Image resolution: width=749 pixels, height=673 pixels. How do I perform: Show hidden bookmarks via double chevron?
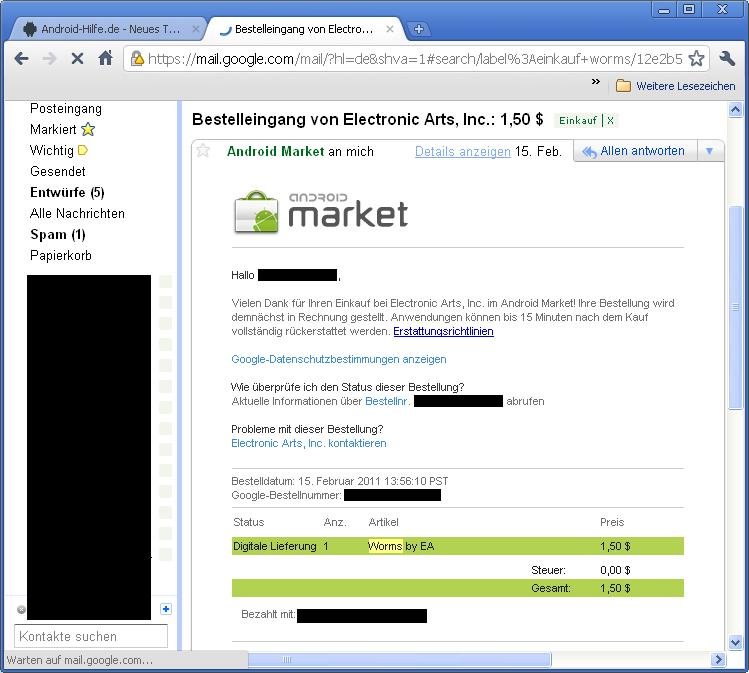pyautogui.click(x=596, y=81)
